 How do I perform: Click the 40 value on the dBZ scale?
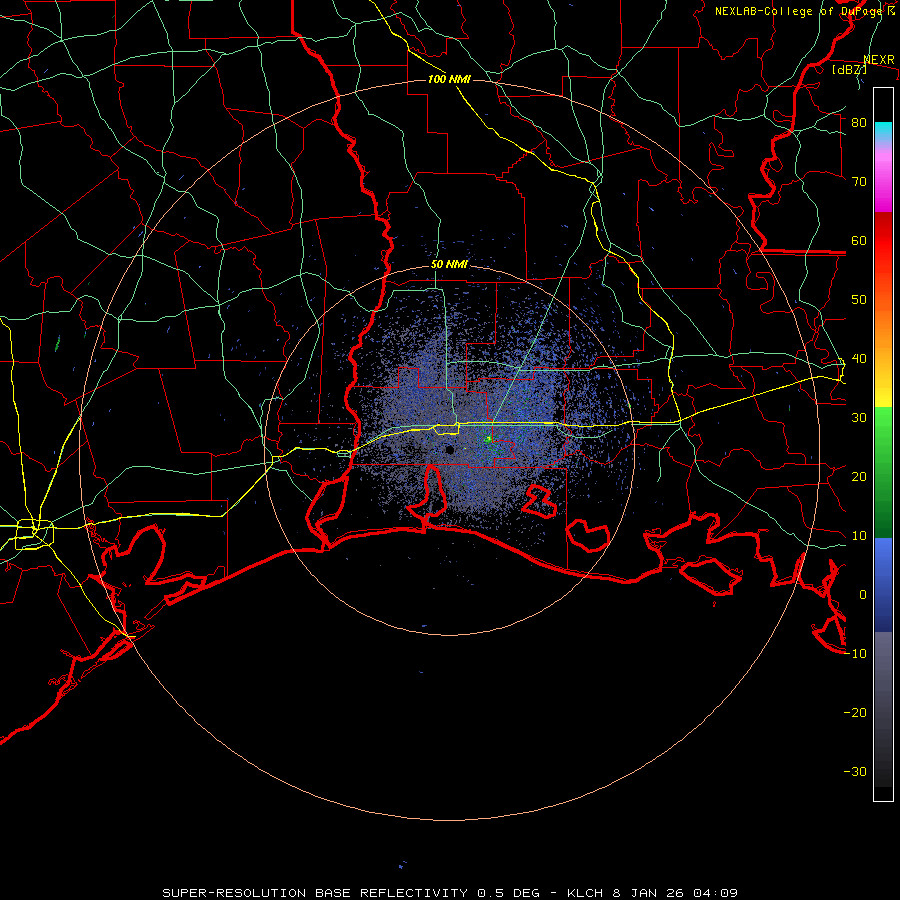tap(859, 359)
